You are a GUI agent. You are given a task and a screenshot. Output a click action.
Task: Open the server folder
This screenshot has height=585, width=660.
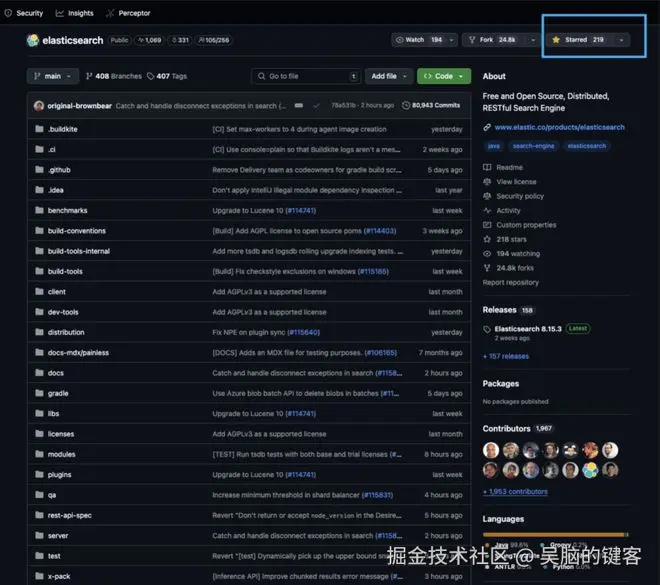58,535
